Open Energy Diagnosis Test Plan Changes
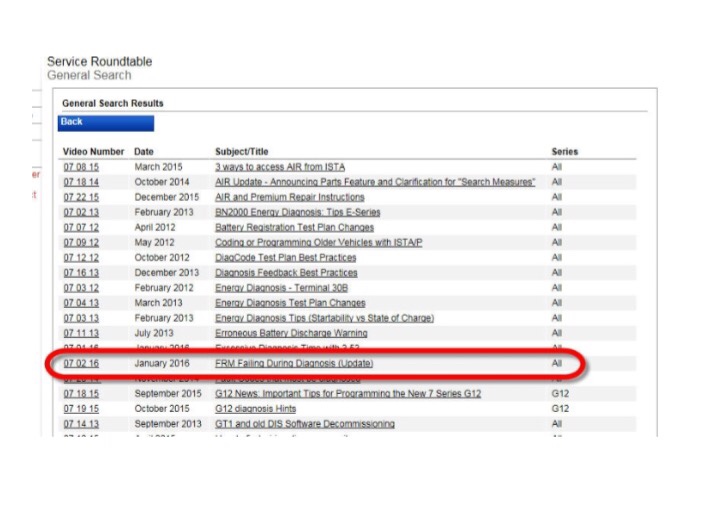This screenshot has width=708, height=524. click(x=290, y=302)
